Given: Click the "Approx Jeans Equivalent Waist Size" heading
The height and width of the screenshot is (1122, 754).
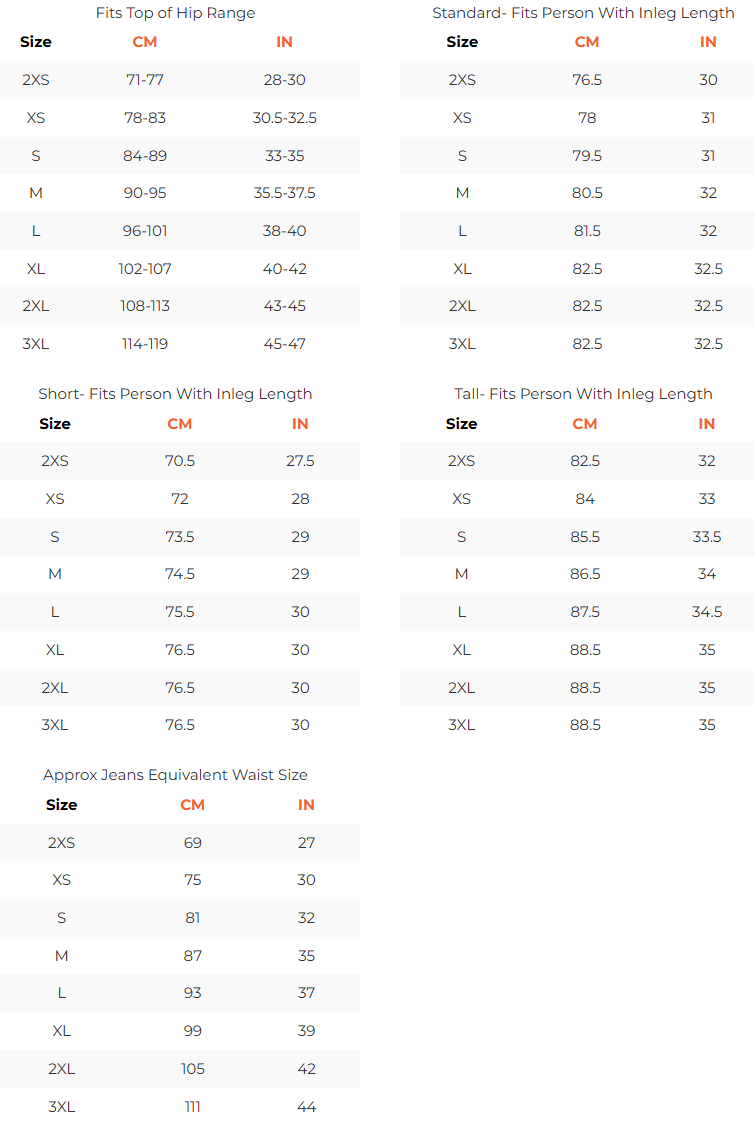Looking at the screenshot, I should (x=175, y=775).
